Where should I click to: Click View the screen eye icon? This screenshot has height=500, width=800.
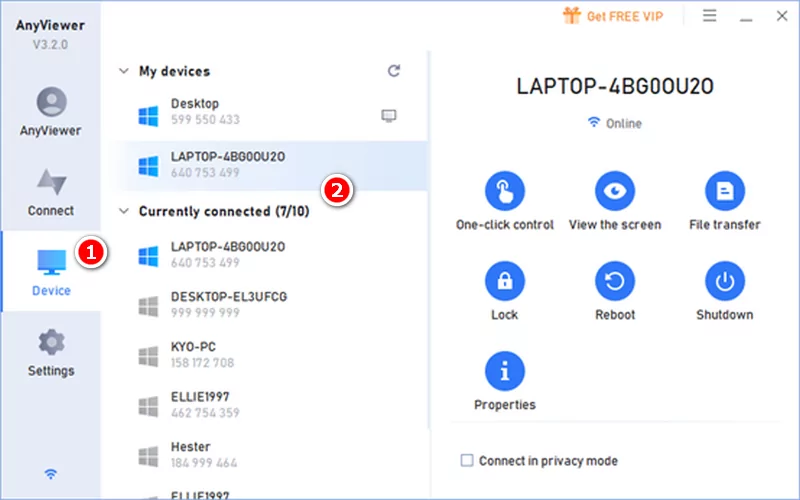point(615,191)
